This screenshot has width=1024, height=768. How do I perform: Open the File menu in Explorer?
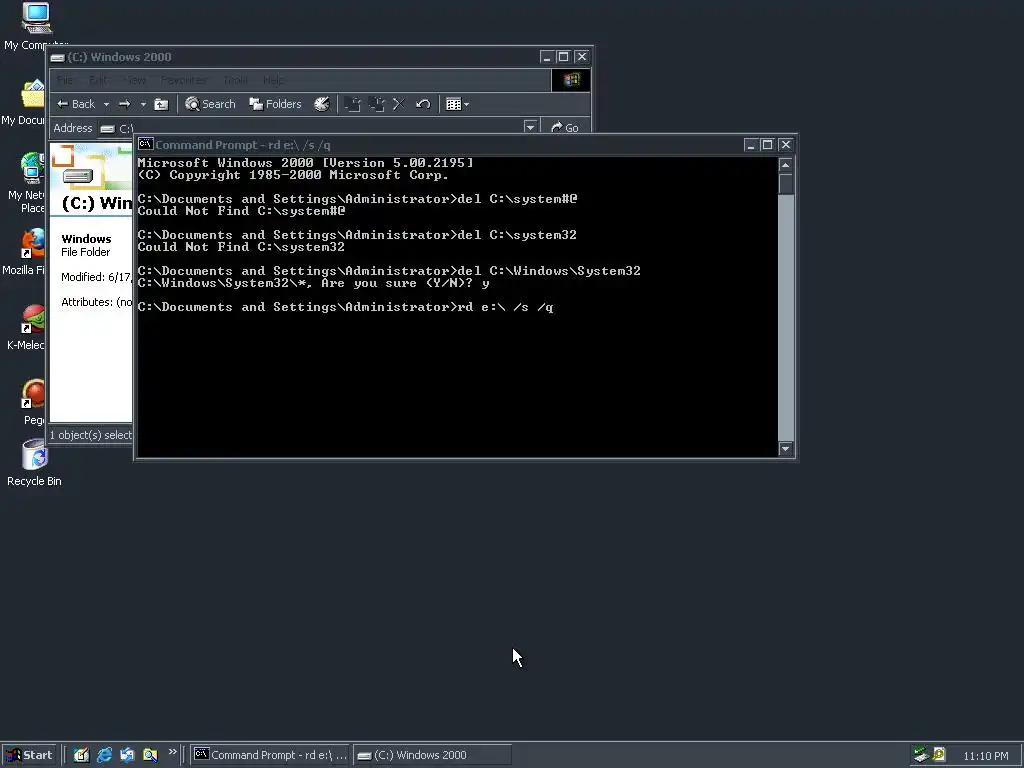[65, 80]
